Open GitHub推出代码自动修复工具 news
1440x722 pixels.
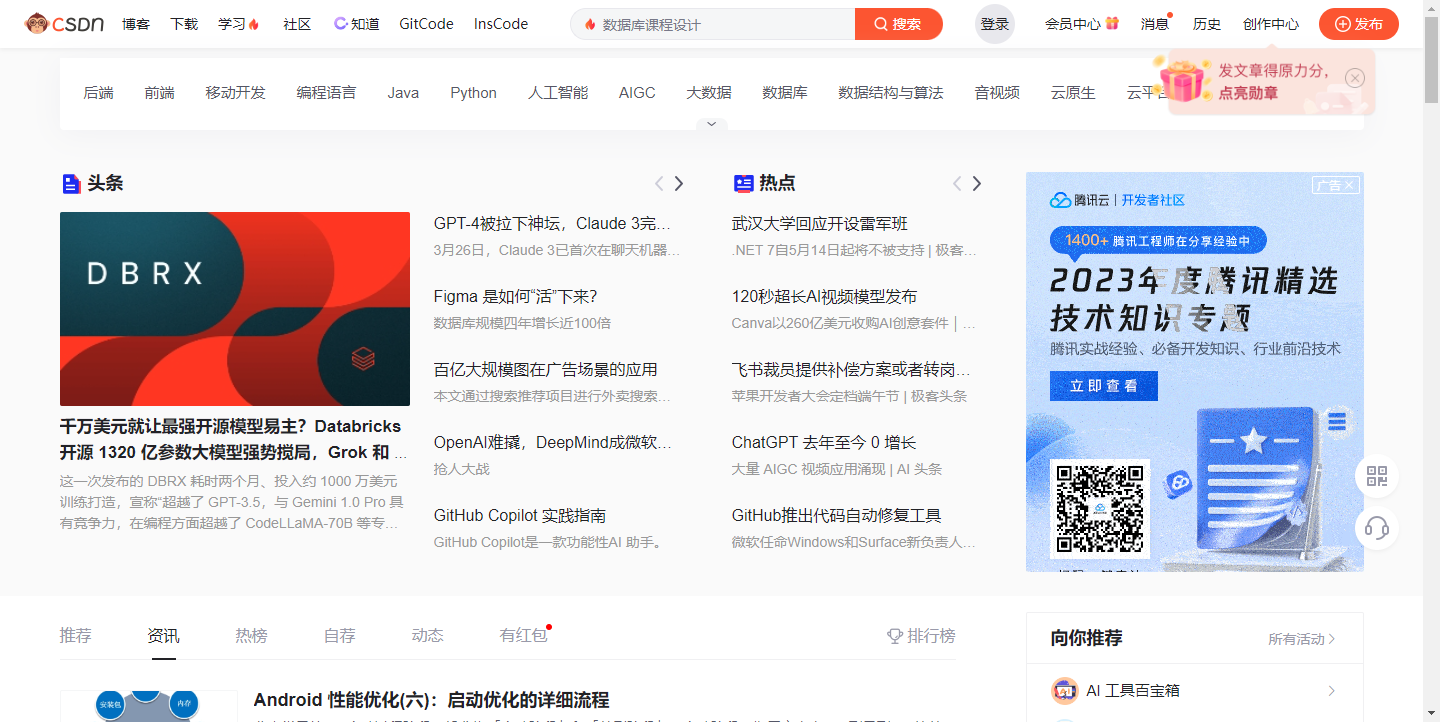click(x=836, y=516)
